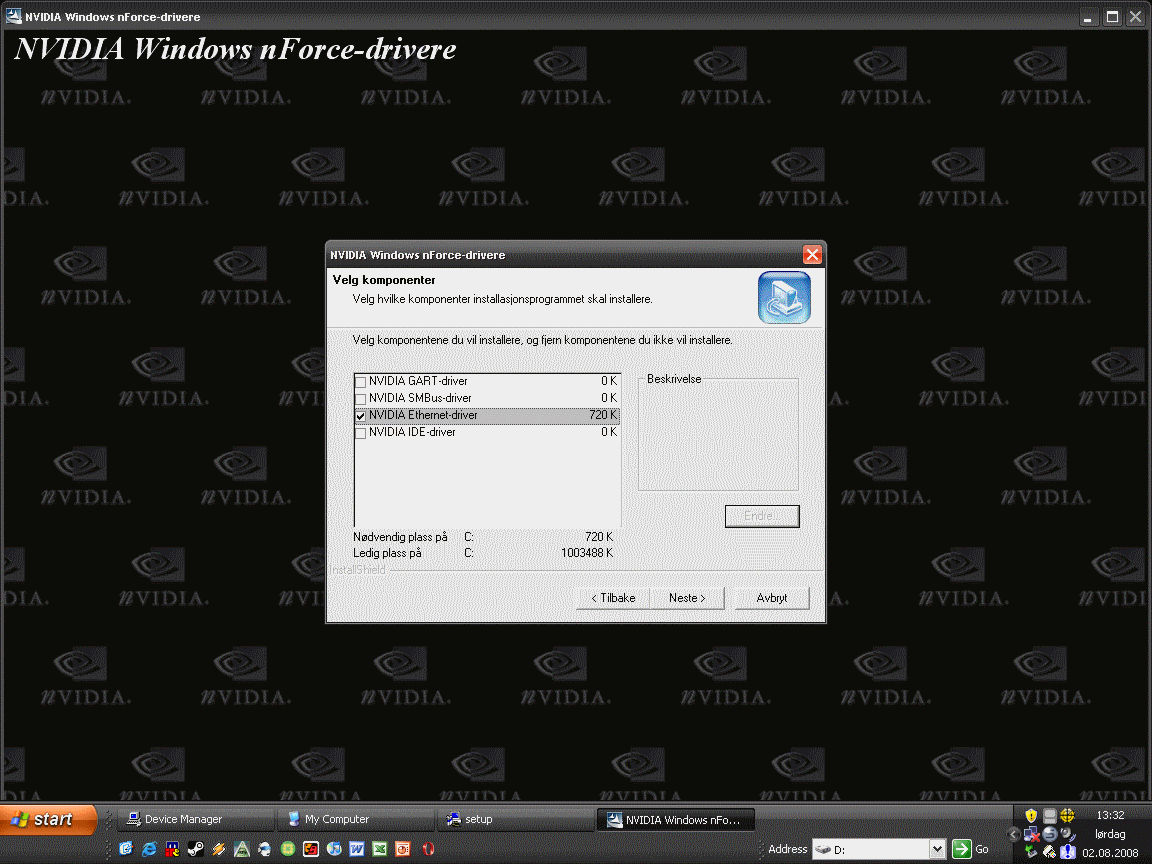Open the globe icon next to pyramid in quick launch
Viewport: 1152px width, 864px height.
pos(264,849)
